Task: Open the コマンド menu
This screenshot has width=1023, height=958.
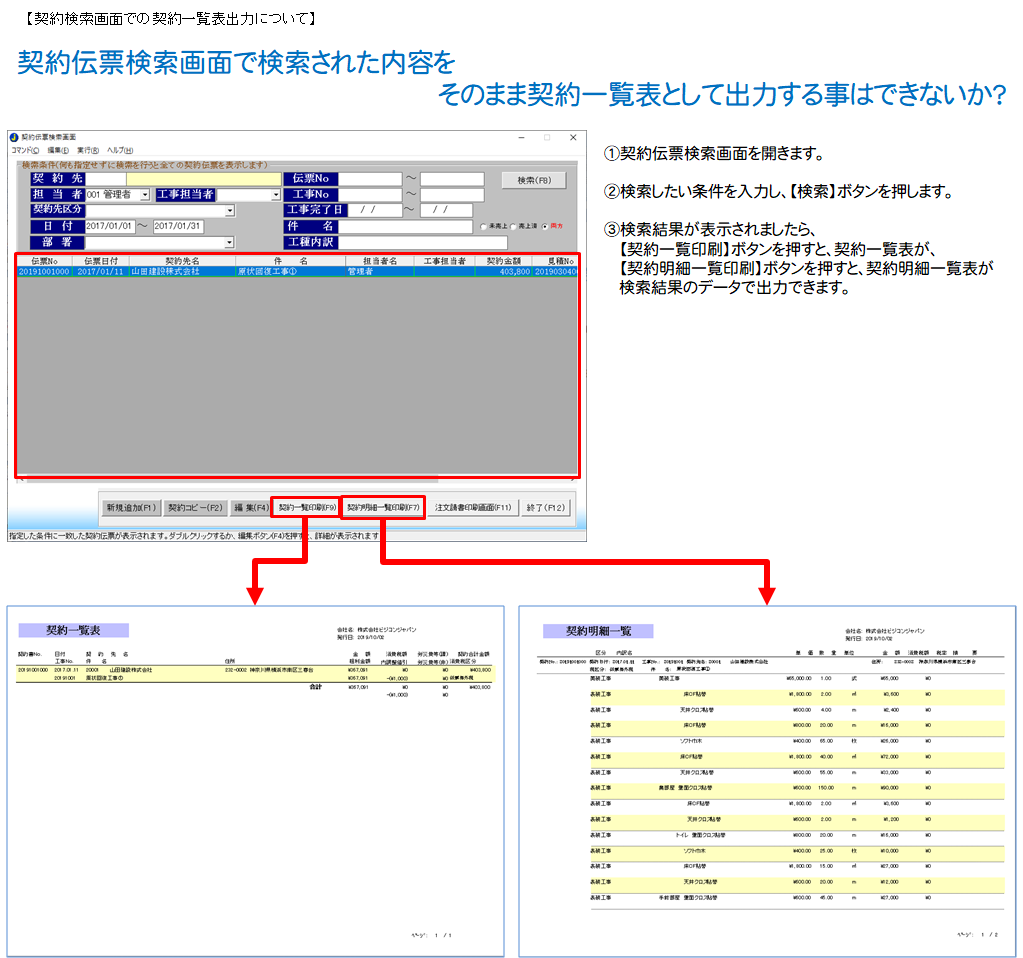Action: (x=25, y=150)
